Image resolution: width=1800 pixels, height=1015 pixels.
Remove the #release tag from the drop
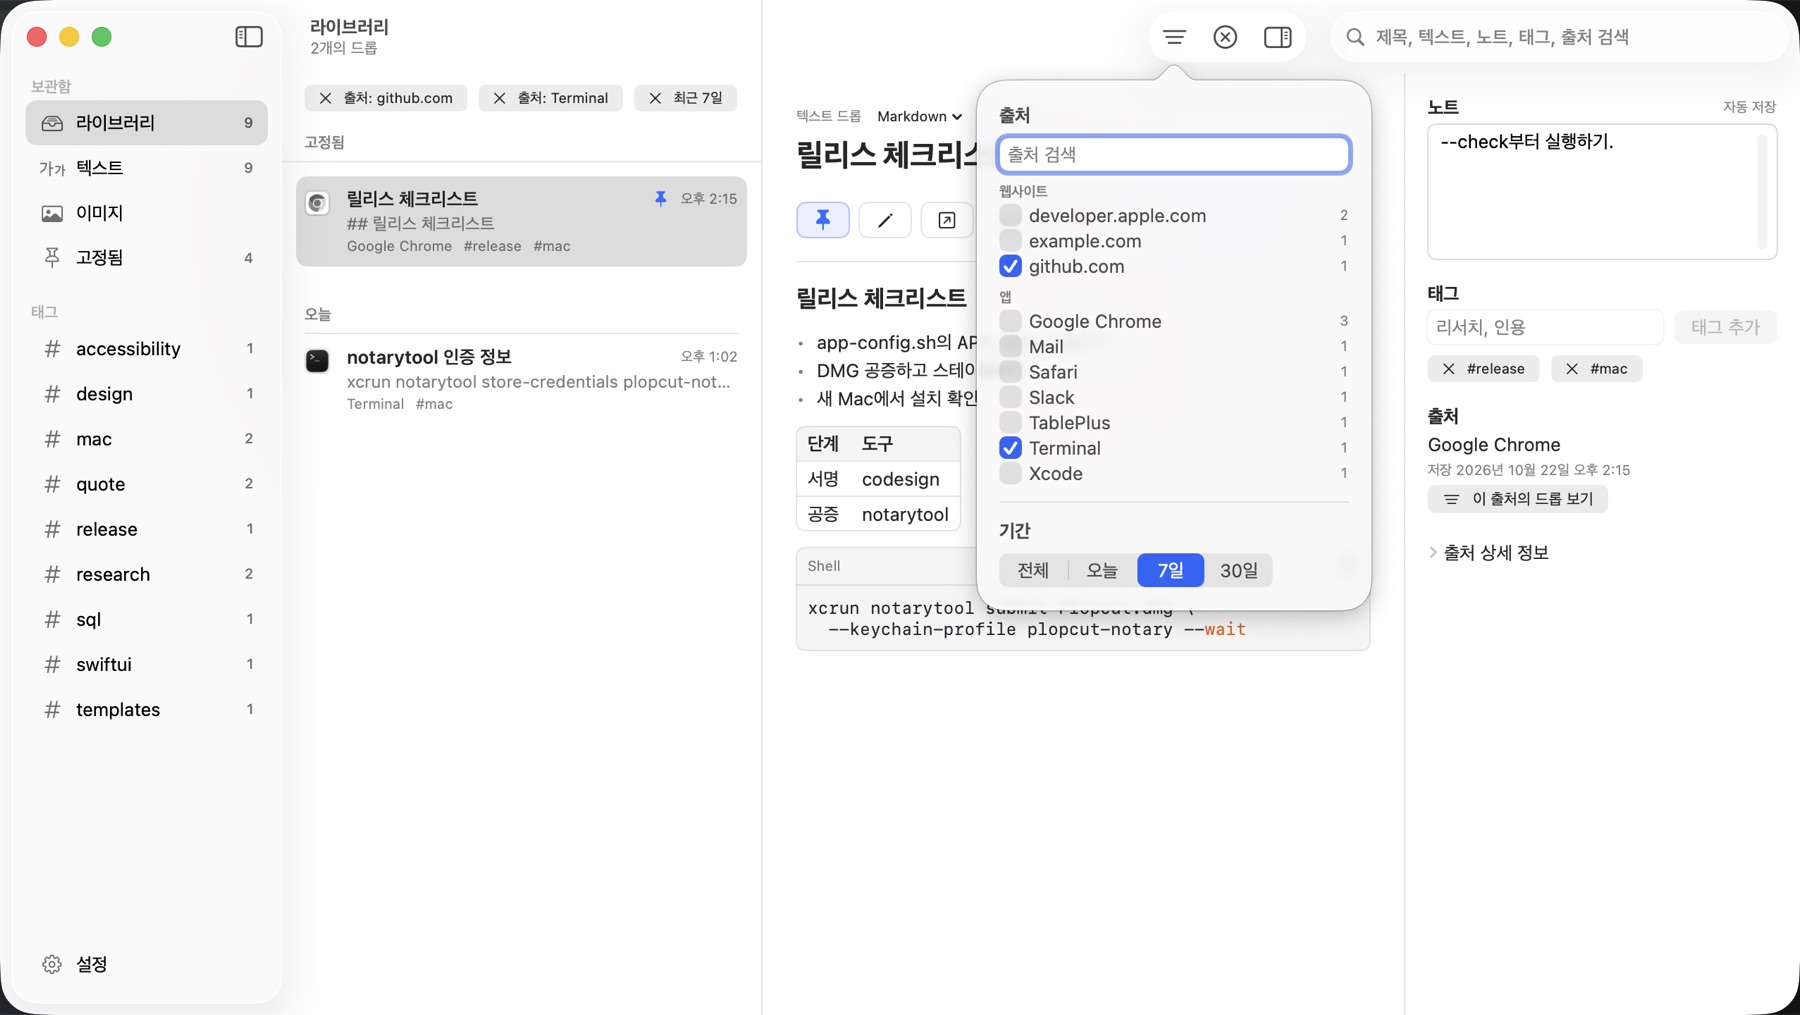tap(1448, 369)
